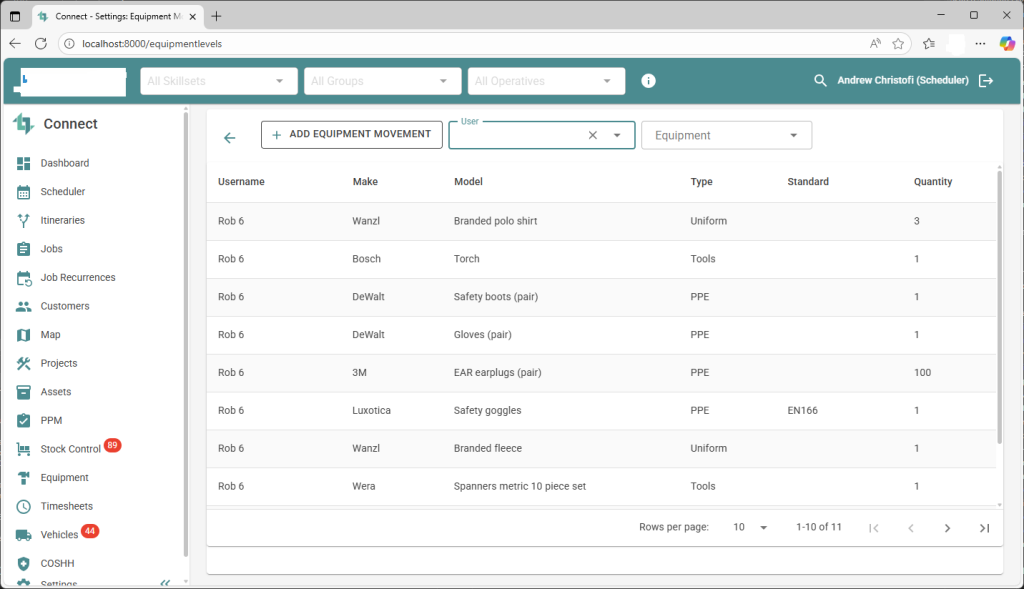The image size is (1024, 589).
Task: Select the Bosch make cell
Action: [x=366, y=259]
